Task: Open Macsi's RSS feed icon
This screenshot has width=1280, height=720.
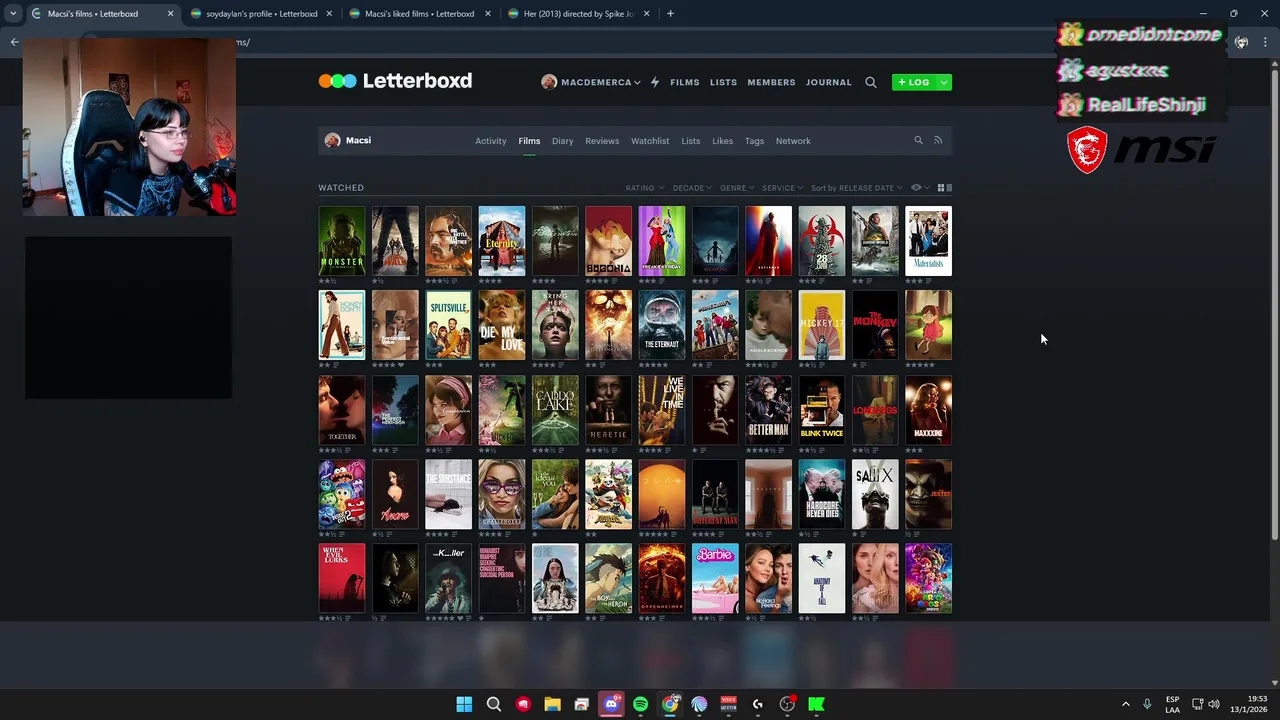Action: pyautogui.click(x=938, y=140)
